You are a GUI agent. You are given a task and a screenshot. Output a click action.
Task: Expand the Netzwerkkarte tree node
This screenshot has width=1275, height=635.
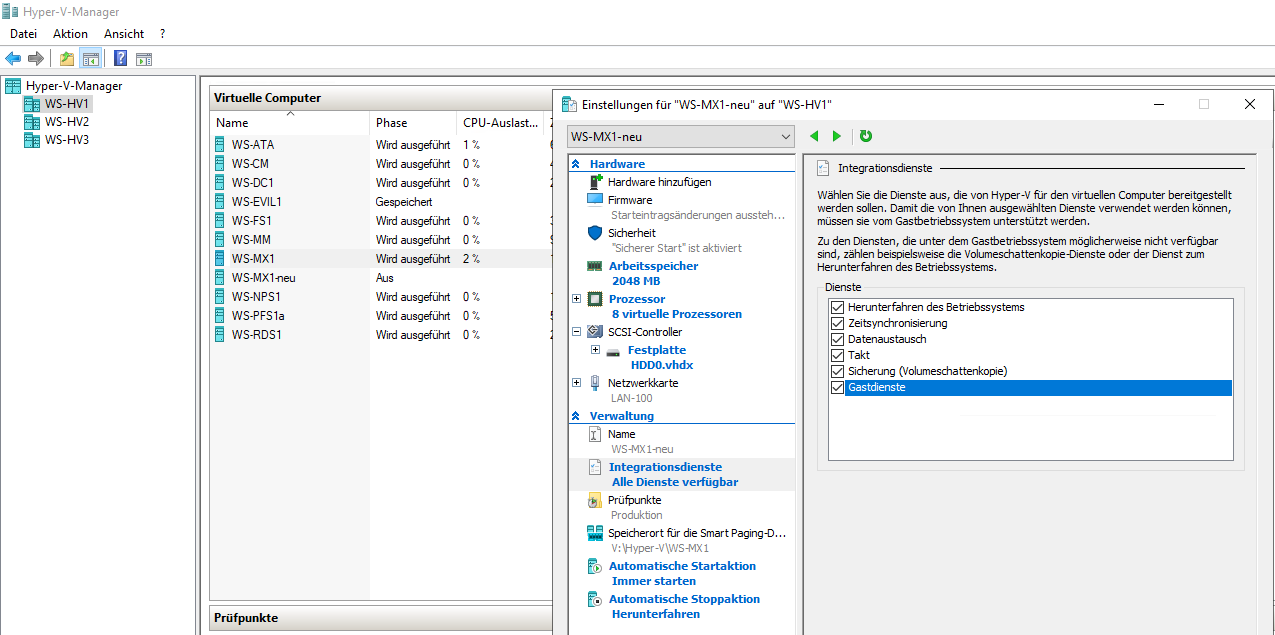point(576,383)
